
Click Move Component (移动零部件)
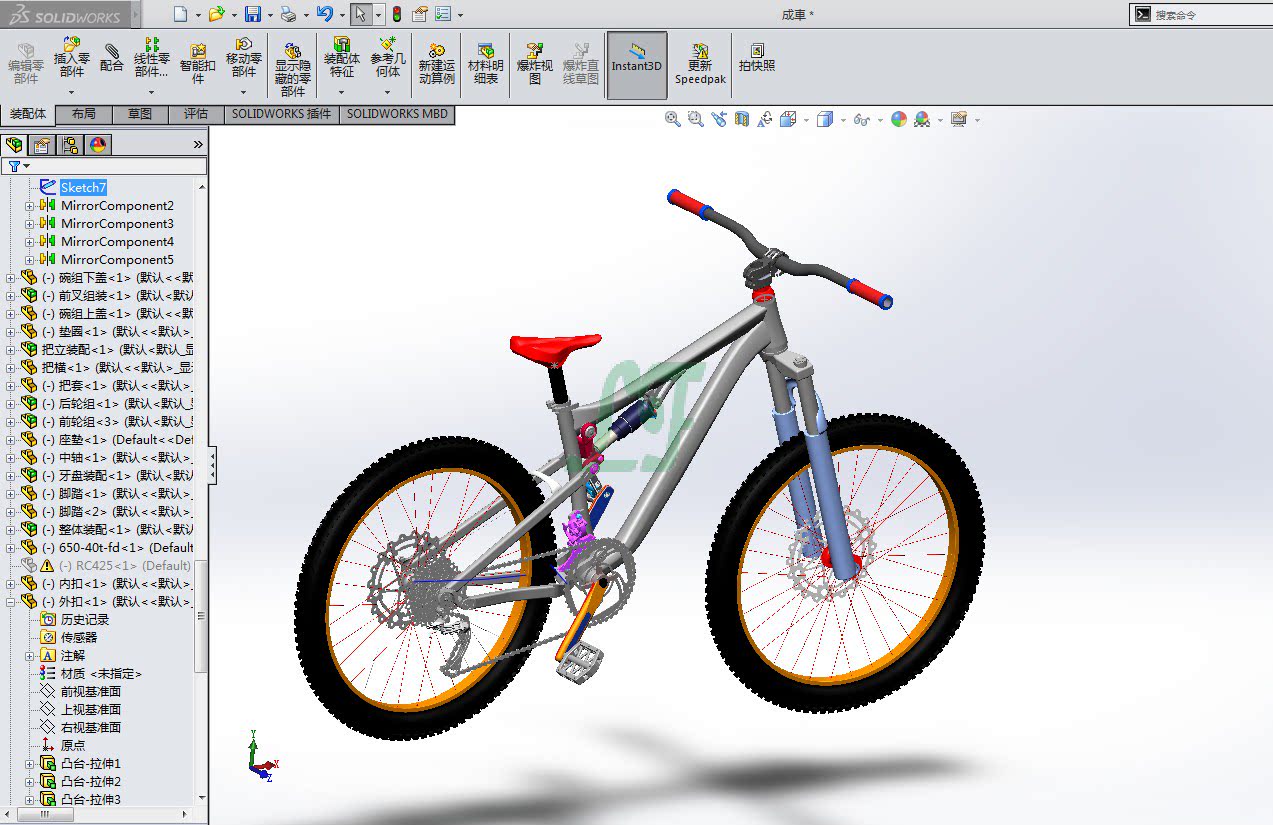[244, 57]
